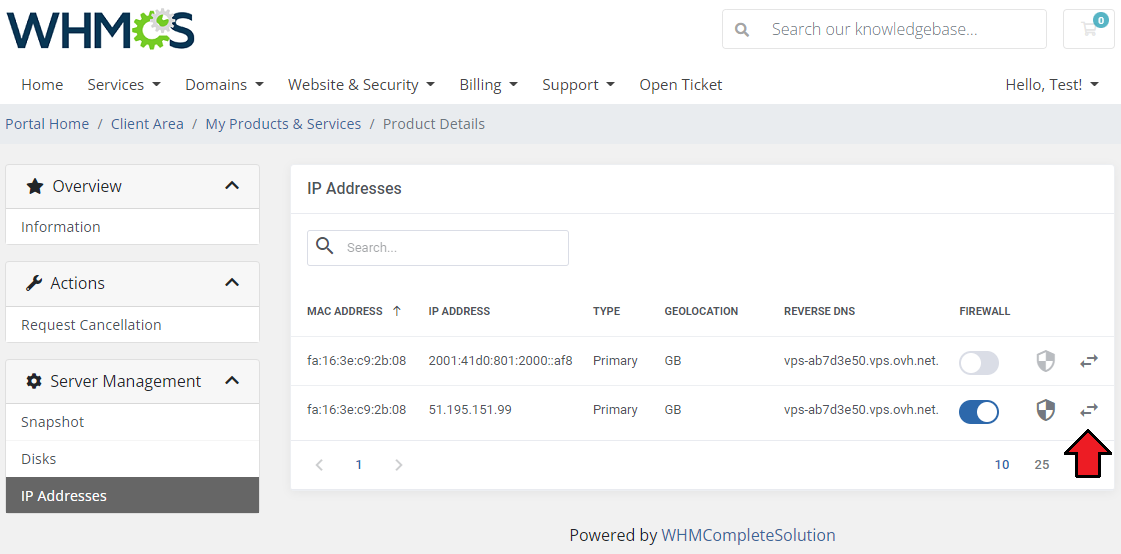Collapse the Overview panel chevron
1121x554 pixels.
[x=232, y=186]
